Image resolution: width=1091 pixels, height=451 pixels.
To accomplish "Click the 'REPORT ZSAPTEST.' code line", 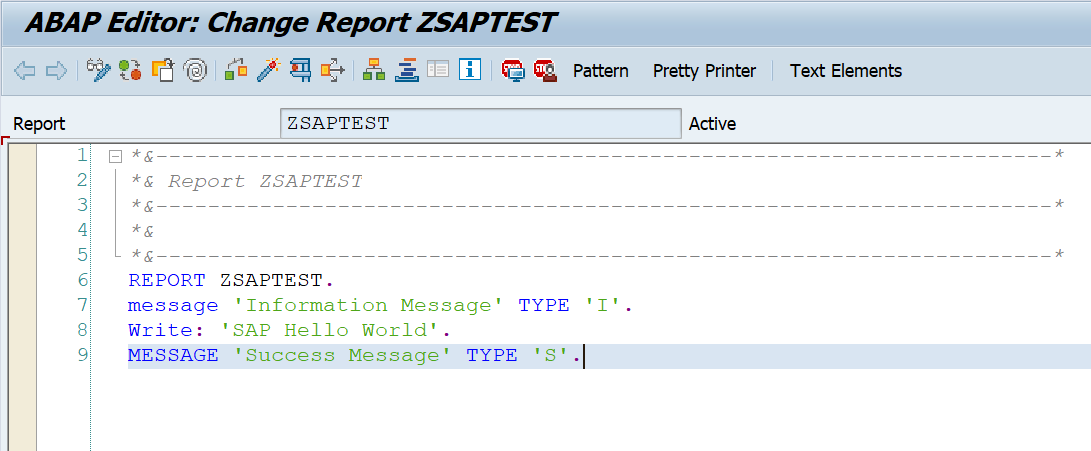I will pyautogui.click(x=232, y=280).
